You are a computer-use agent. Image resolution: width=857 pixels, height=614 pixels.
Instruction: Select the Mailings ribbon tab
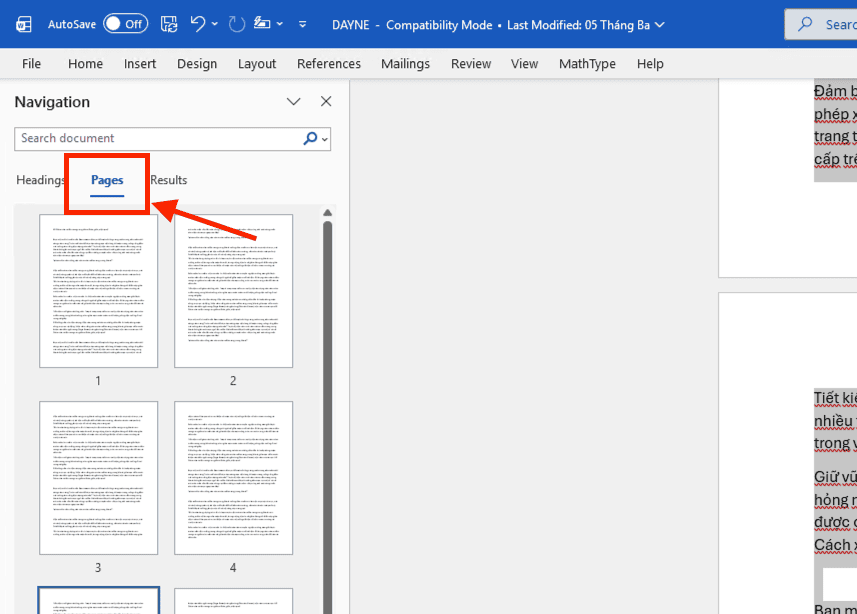[406, 64]
